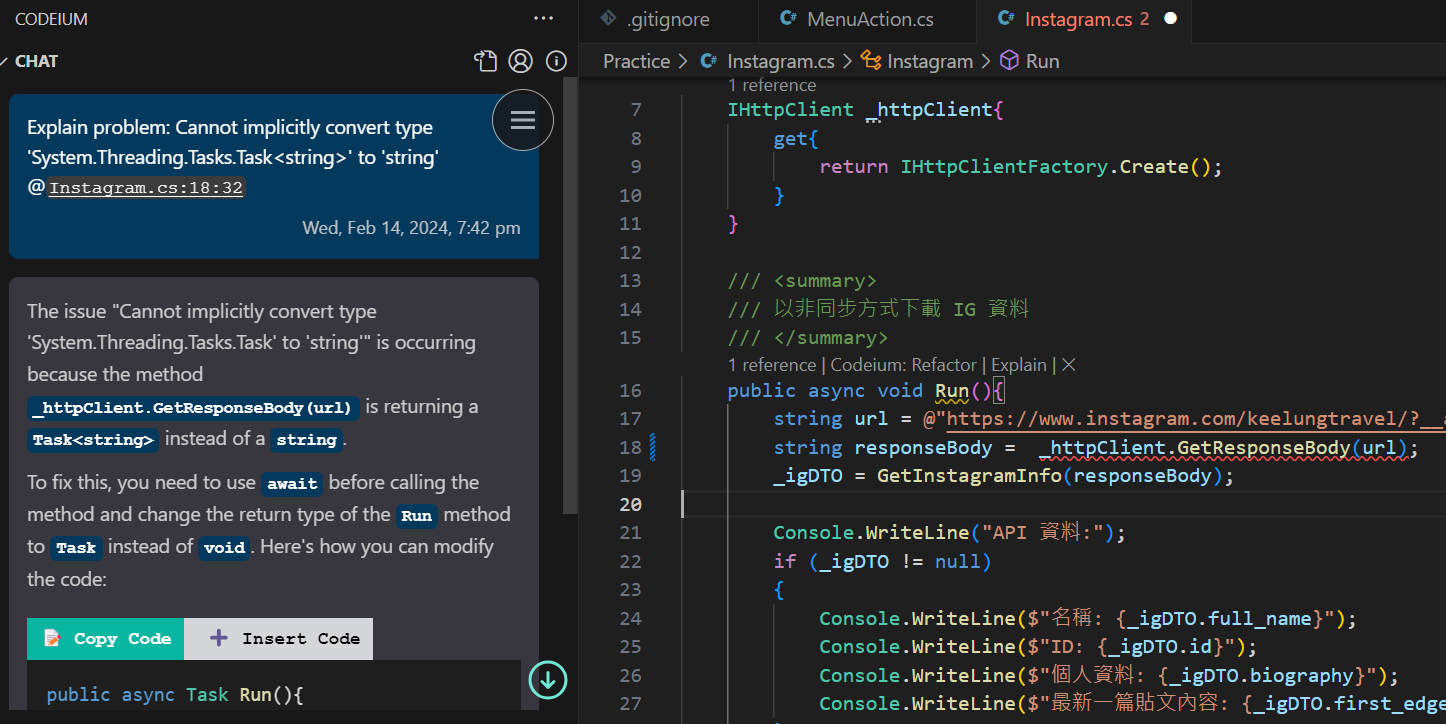
Task: Click the CODEIUM panel title
Action: (52, 19)
